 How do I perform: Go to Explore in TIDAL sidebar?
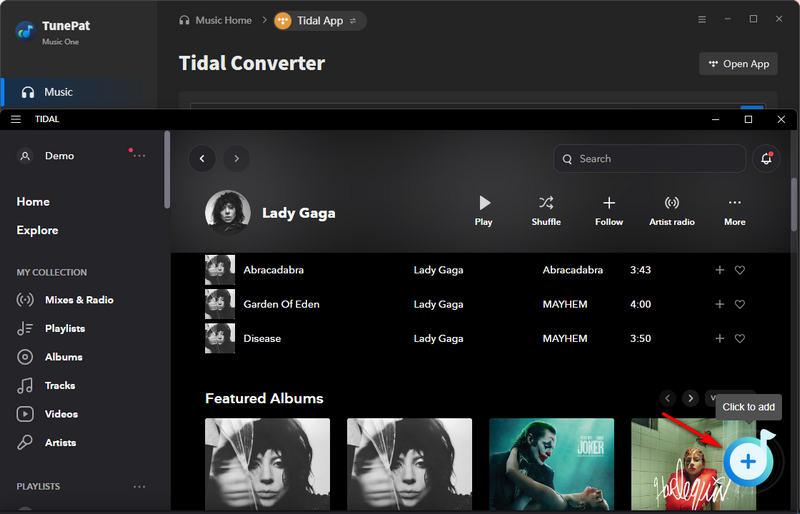click(x=37, y=230)
